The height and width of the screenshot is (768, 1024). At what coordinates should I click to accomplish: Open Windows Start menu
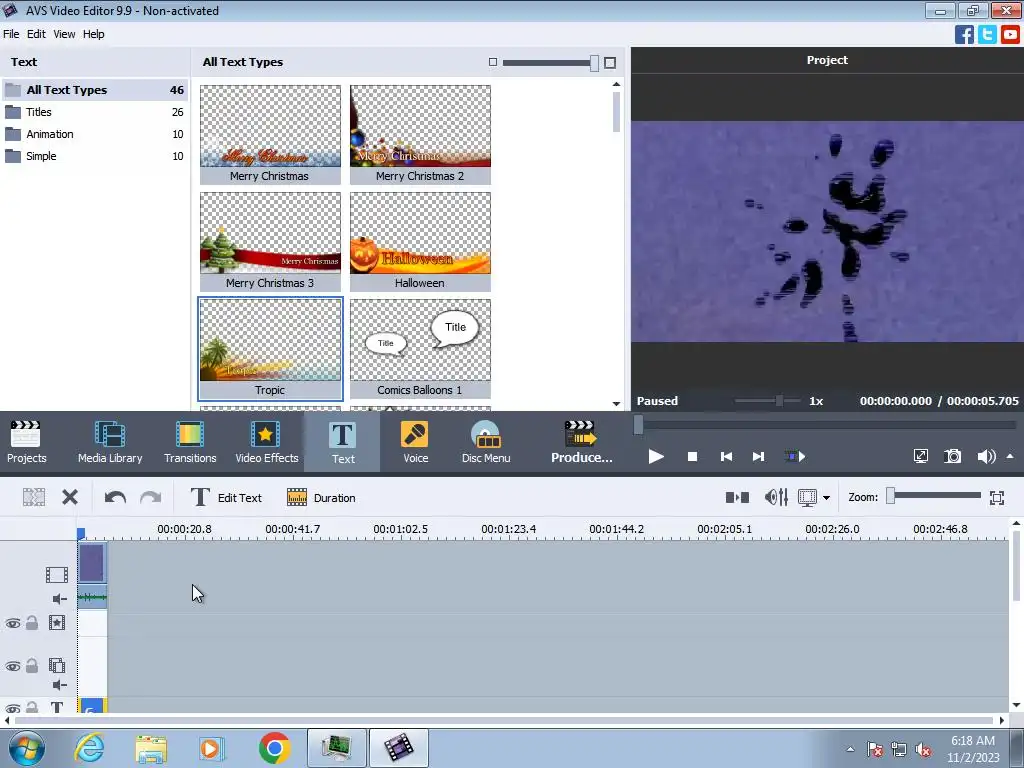27,748
